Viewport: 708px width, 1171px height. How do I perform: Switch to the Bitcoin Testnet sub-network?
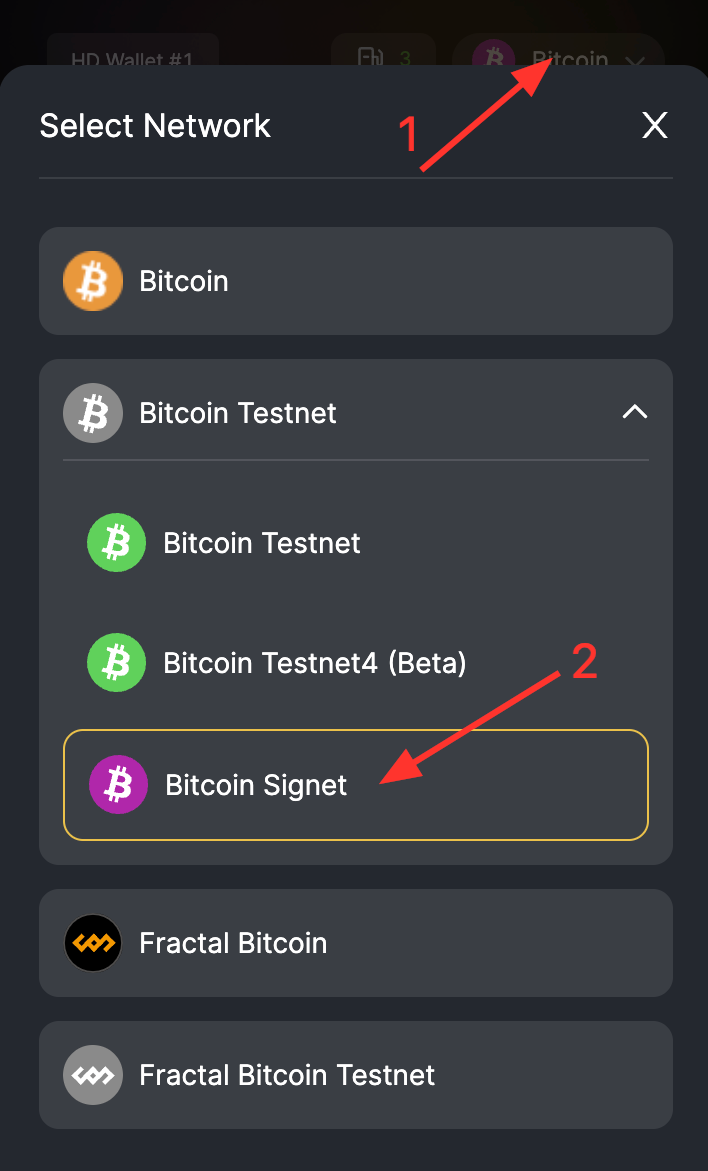(262, 543)
